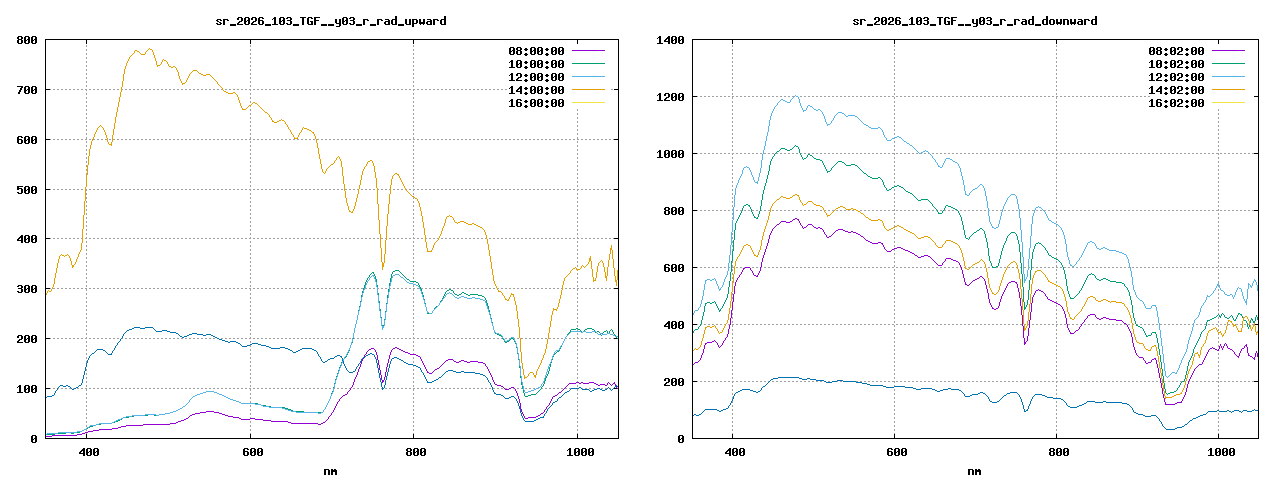Click the 16:00:00 legend entry
Screen dimensions: 1280x480
coord(536,103)
